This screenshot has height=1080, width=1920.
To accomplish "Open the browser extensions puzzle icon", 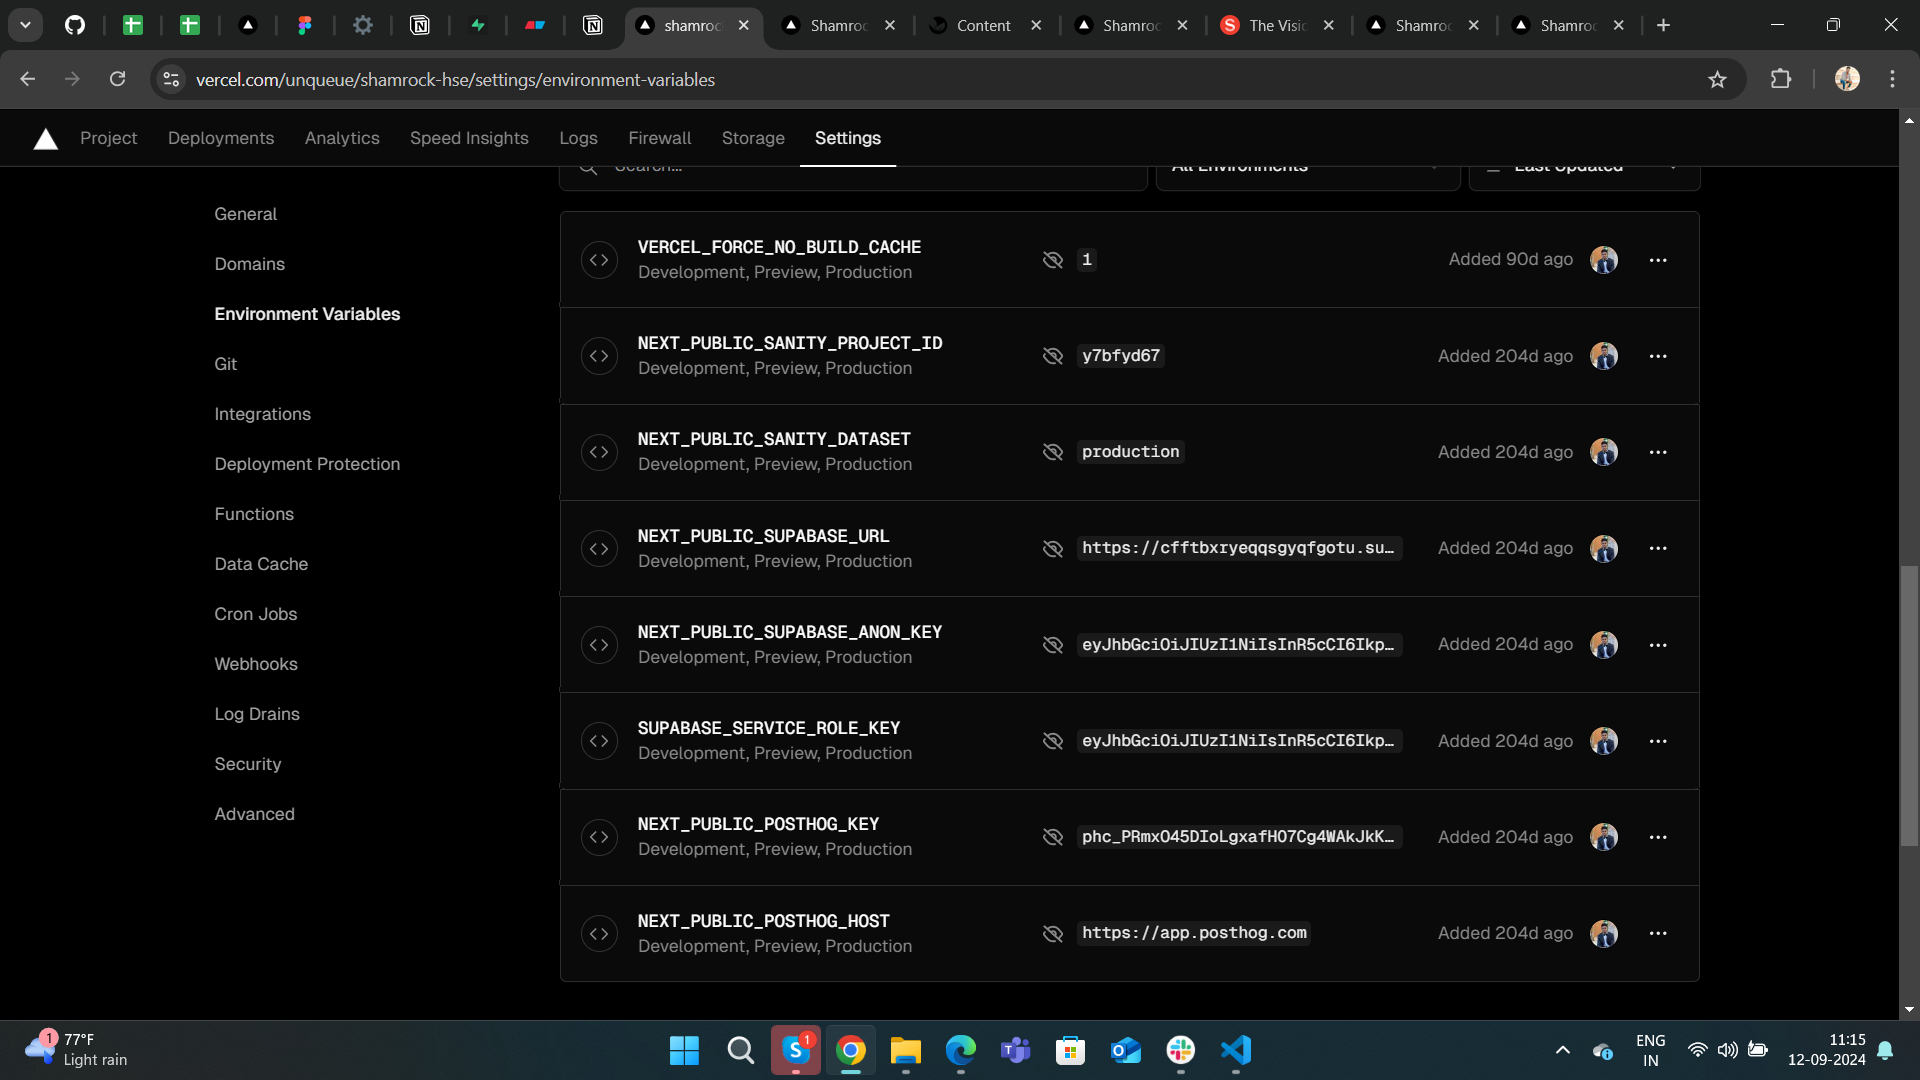I will [1781, 79].
